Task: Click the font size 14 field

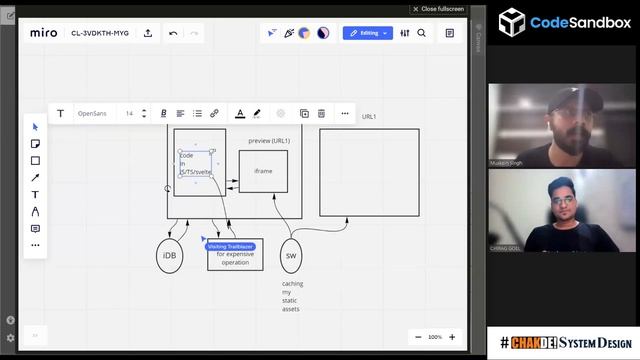Action: [x=129, y=113]
